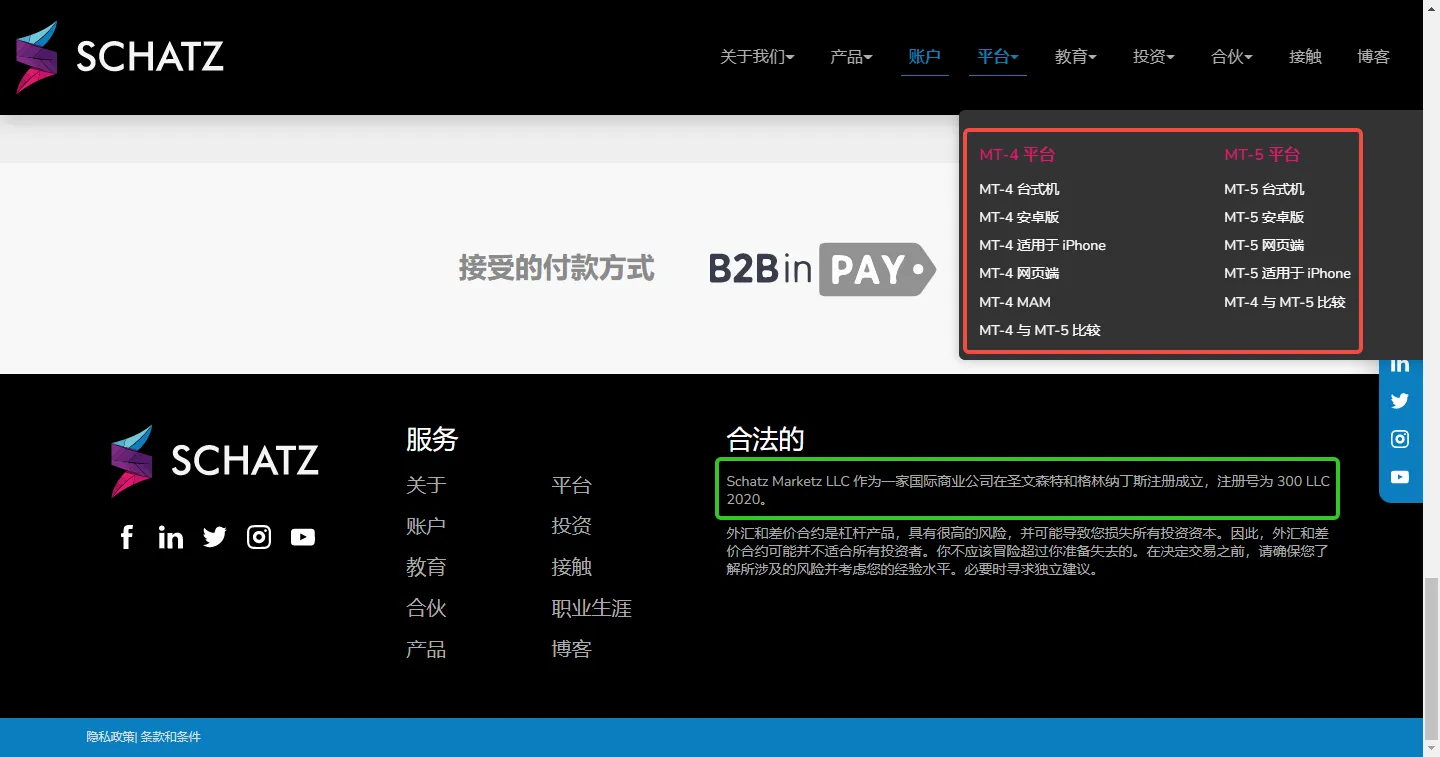Open footer link 关于
This screenshot has height=757, width=1440.
(426, 485)
